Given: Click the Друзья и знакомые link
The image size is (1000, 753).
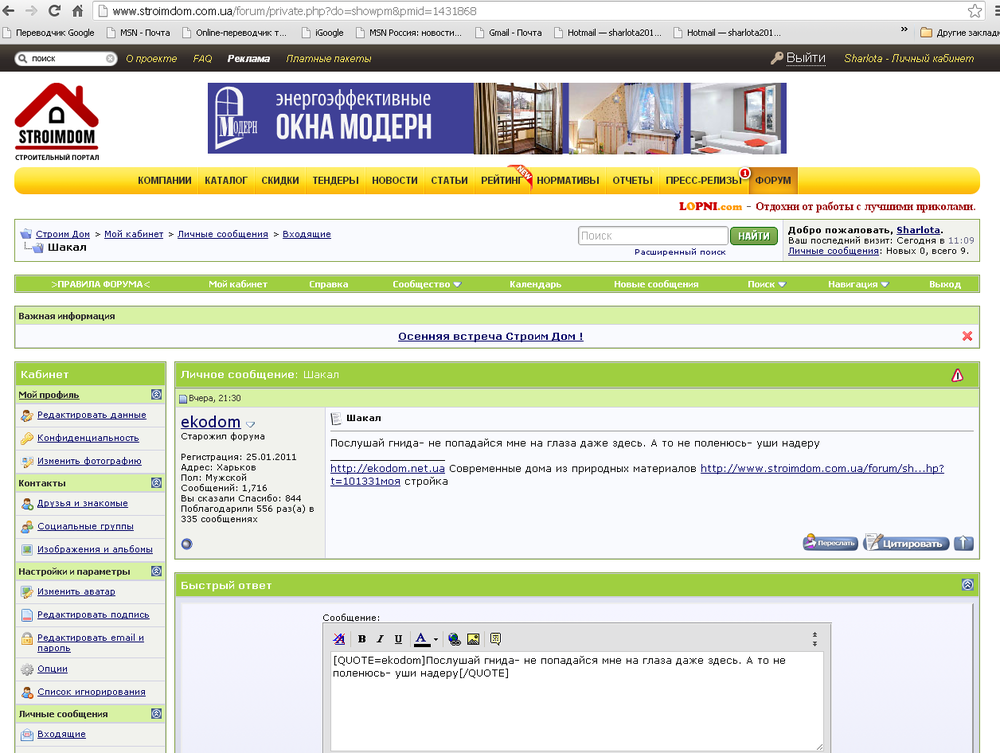Looking at the screenshot, I should 82,503.
